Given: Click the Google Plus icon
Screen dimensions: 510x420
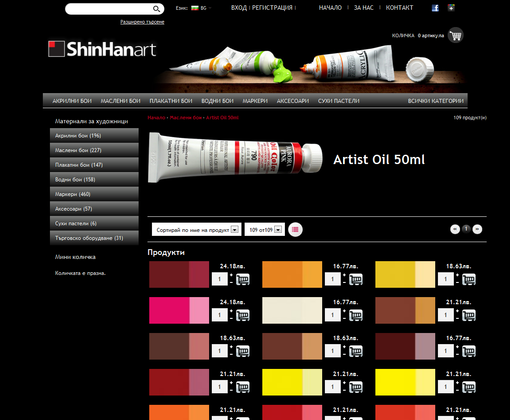Looking at the screenshot, I should click(451, 8).
